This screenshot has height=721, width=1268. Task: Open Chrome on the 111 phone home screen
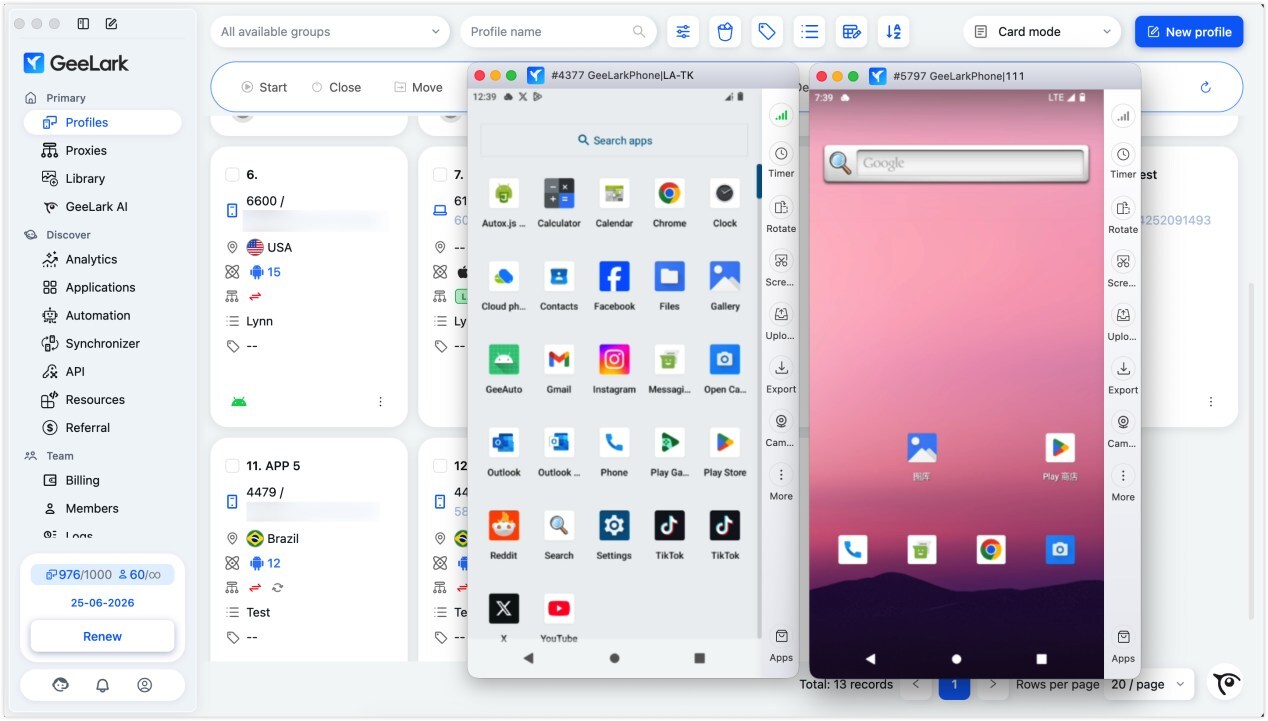tap(990, 549)
